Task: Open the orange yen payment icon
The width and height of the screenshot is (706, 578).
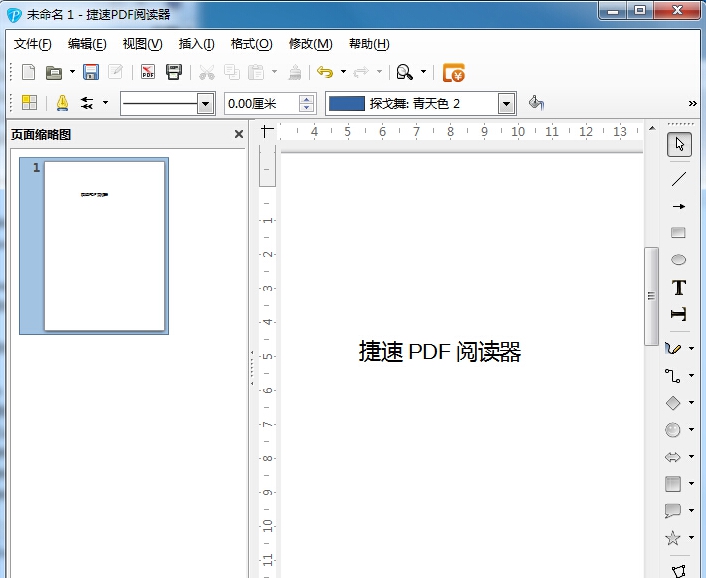Action: point(453,72)
